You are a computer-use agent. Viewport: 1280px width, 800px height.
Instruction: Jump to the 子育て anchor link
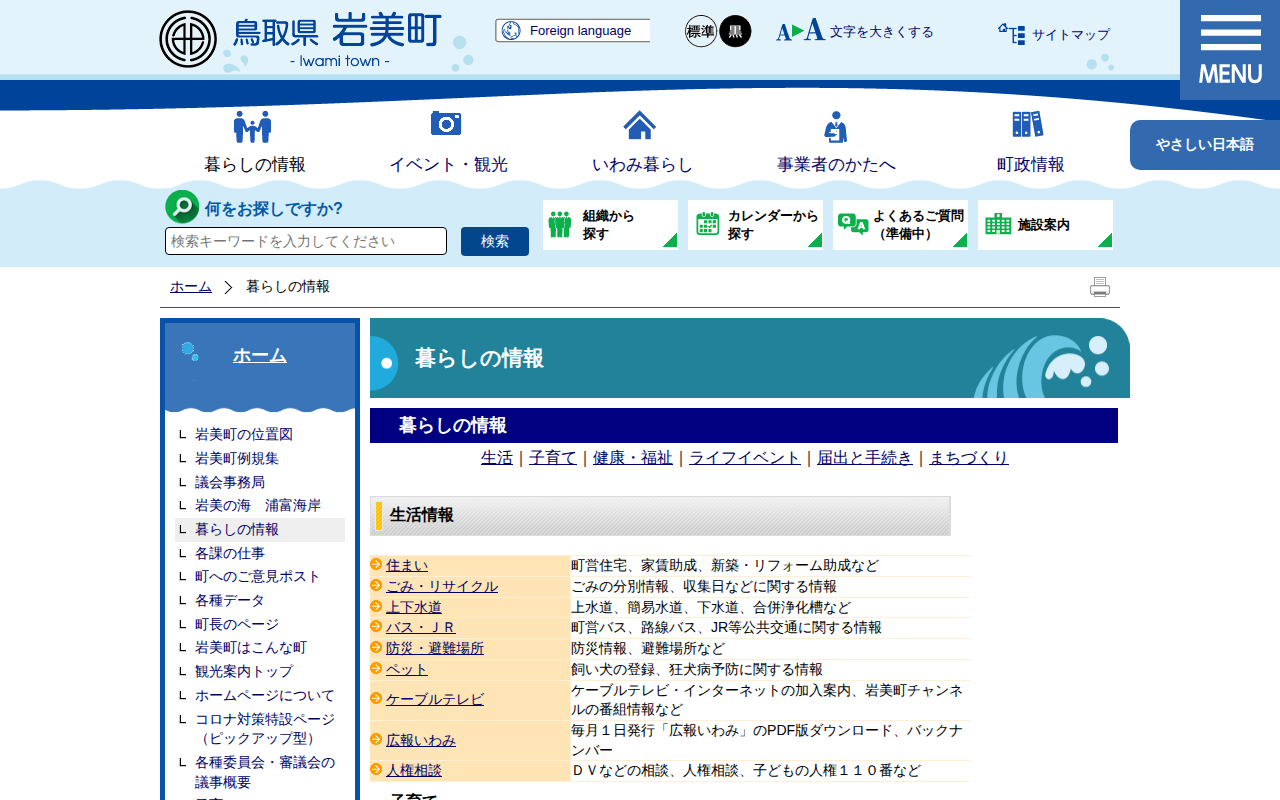(x=553, y=458)
